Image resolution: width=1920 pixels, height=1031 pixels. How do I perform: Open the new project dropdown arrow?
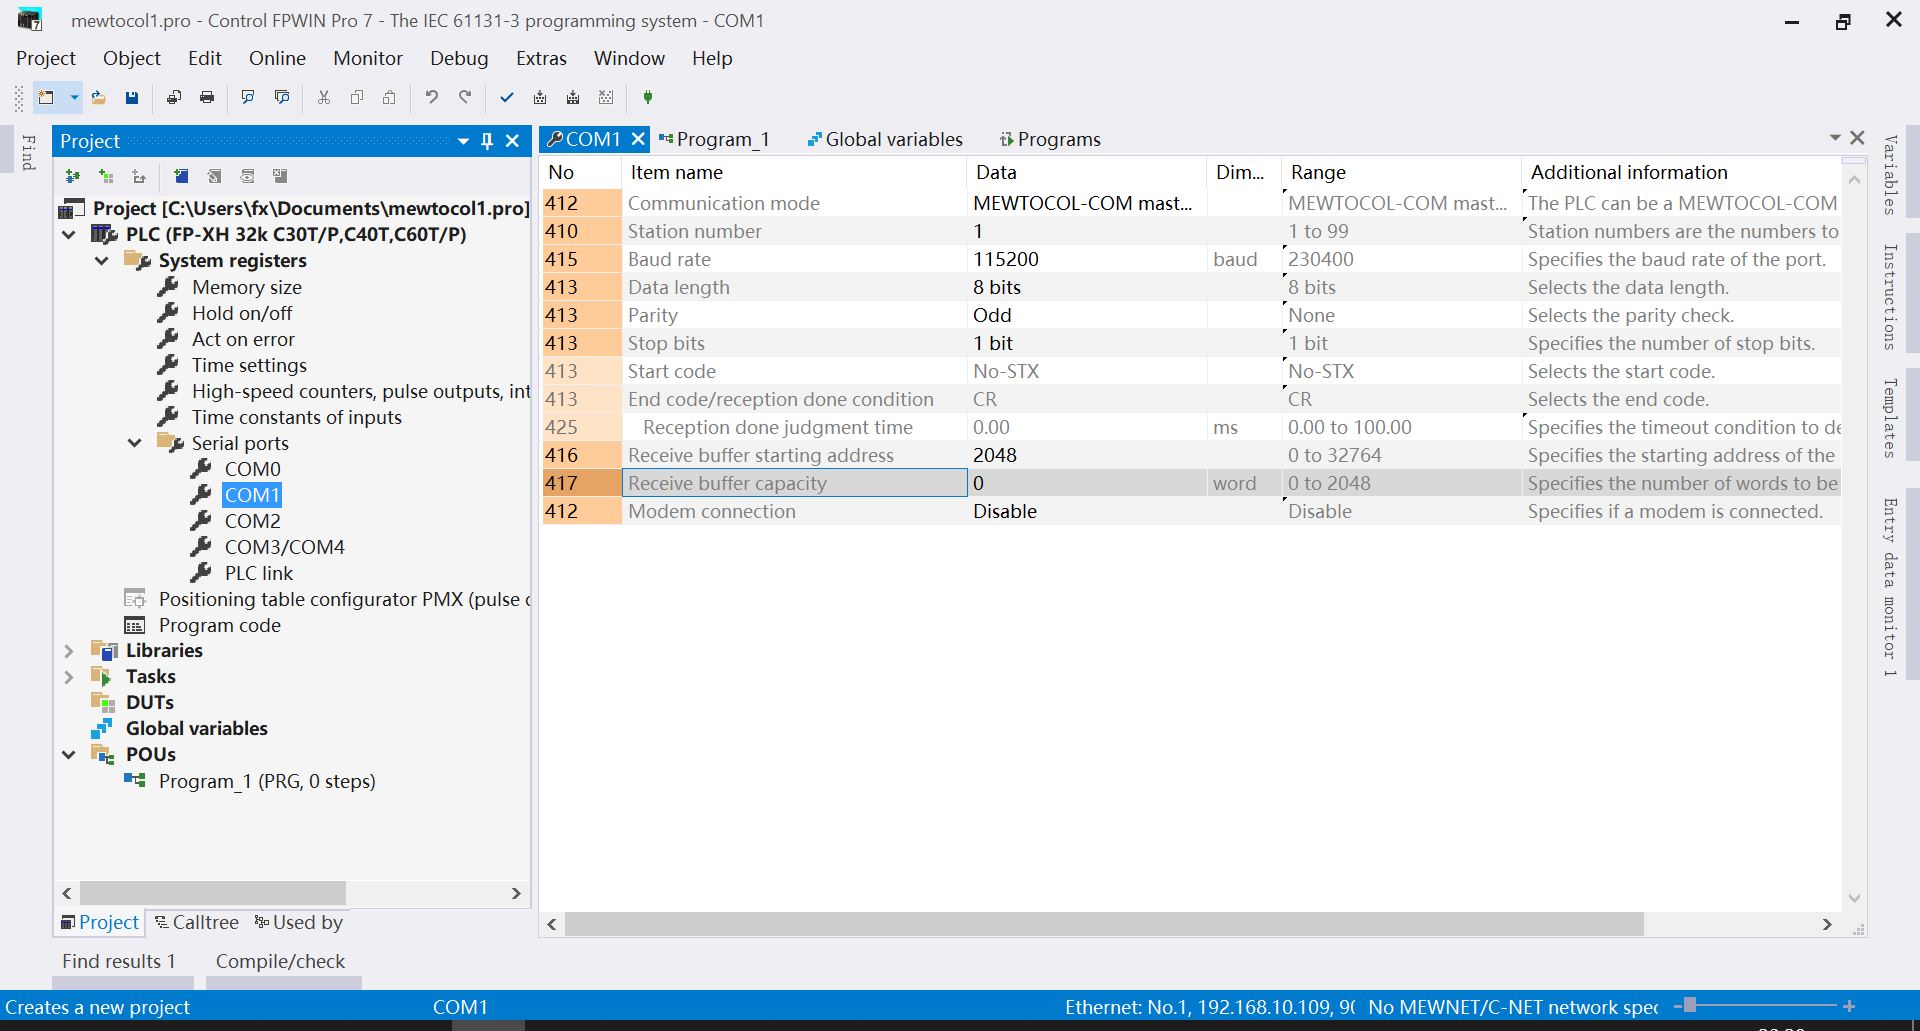click(x=74, y=97)
